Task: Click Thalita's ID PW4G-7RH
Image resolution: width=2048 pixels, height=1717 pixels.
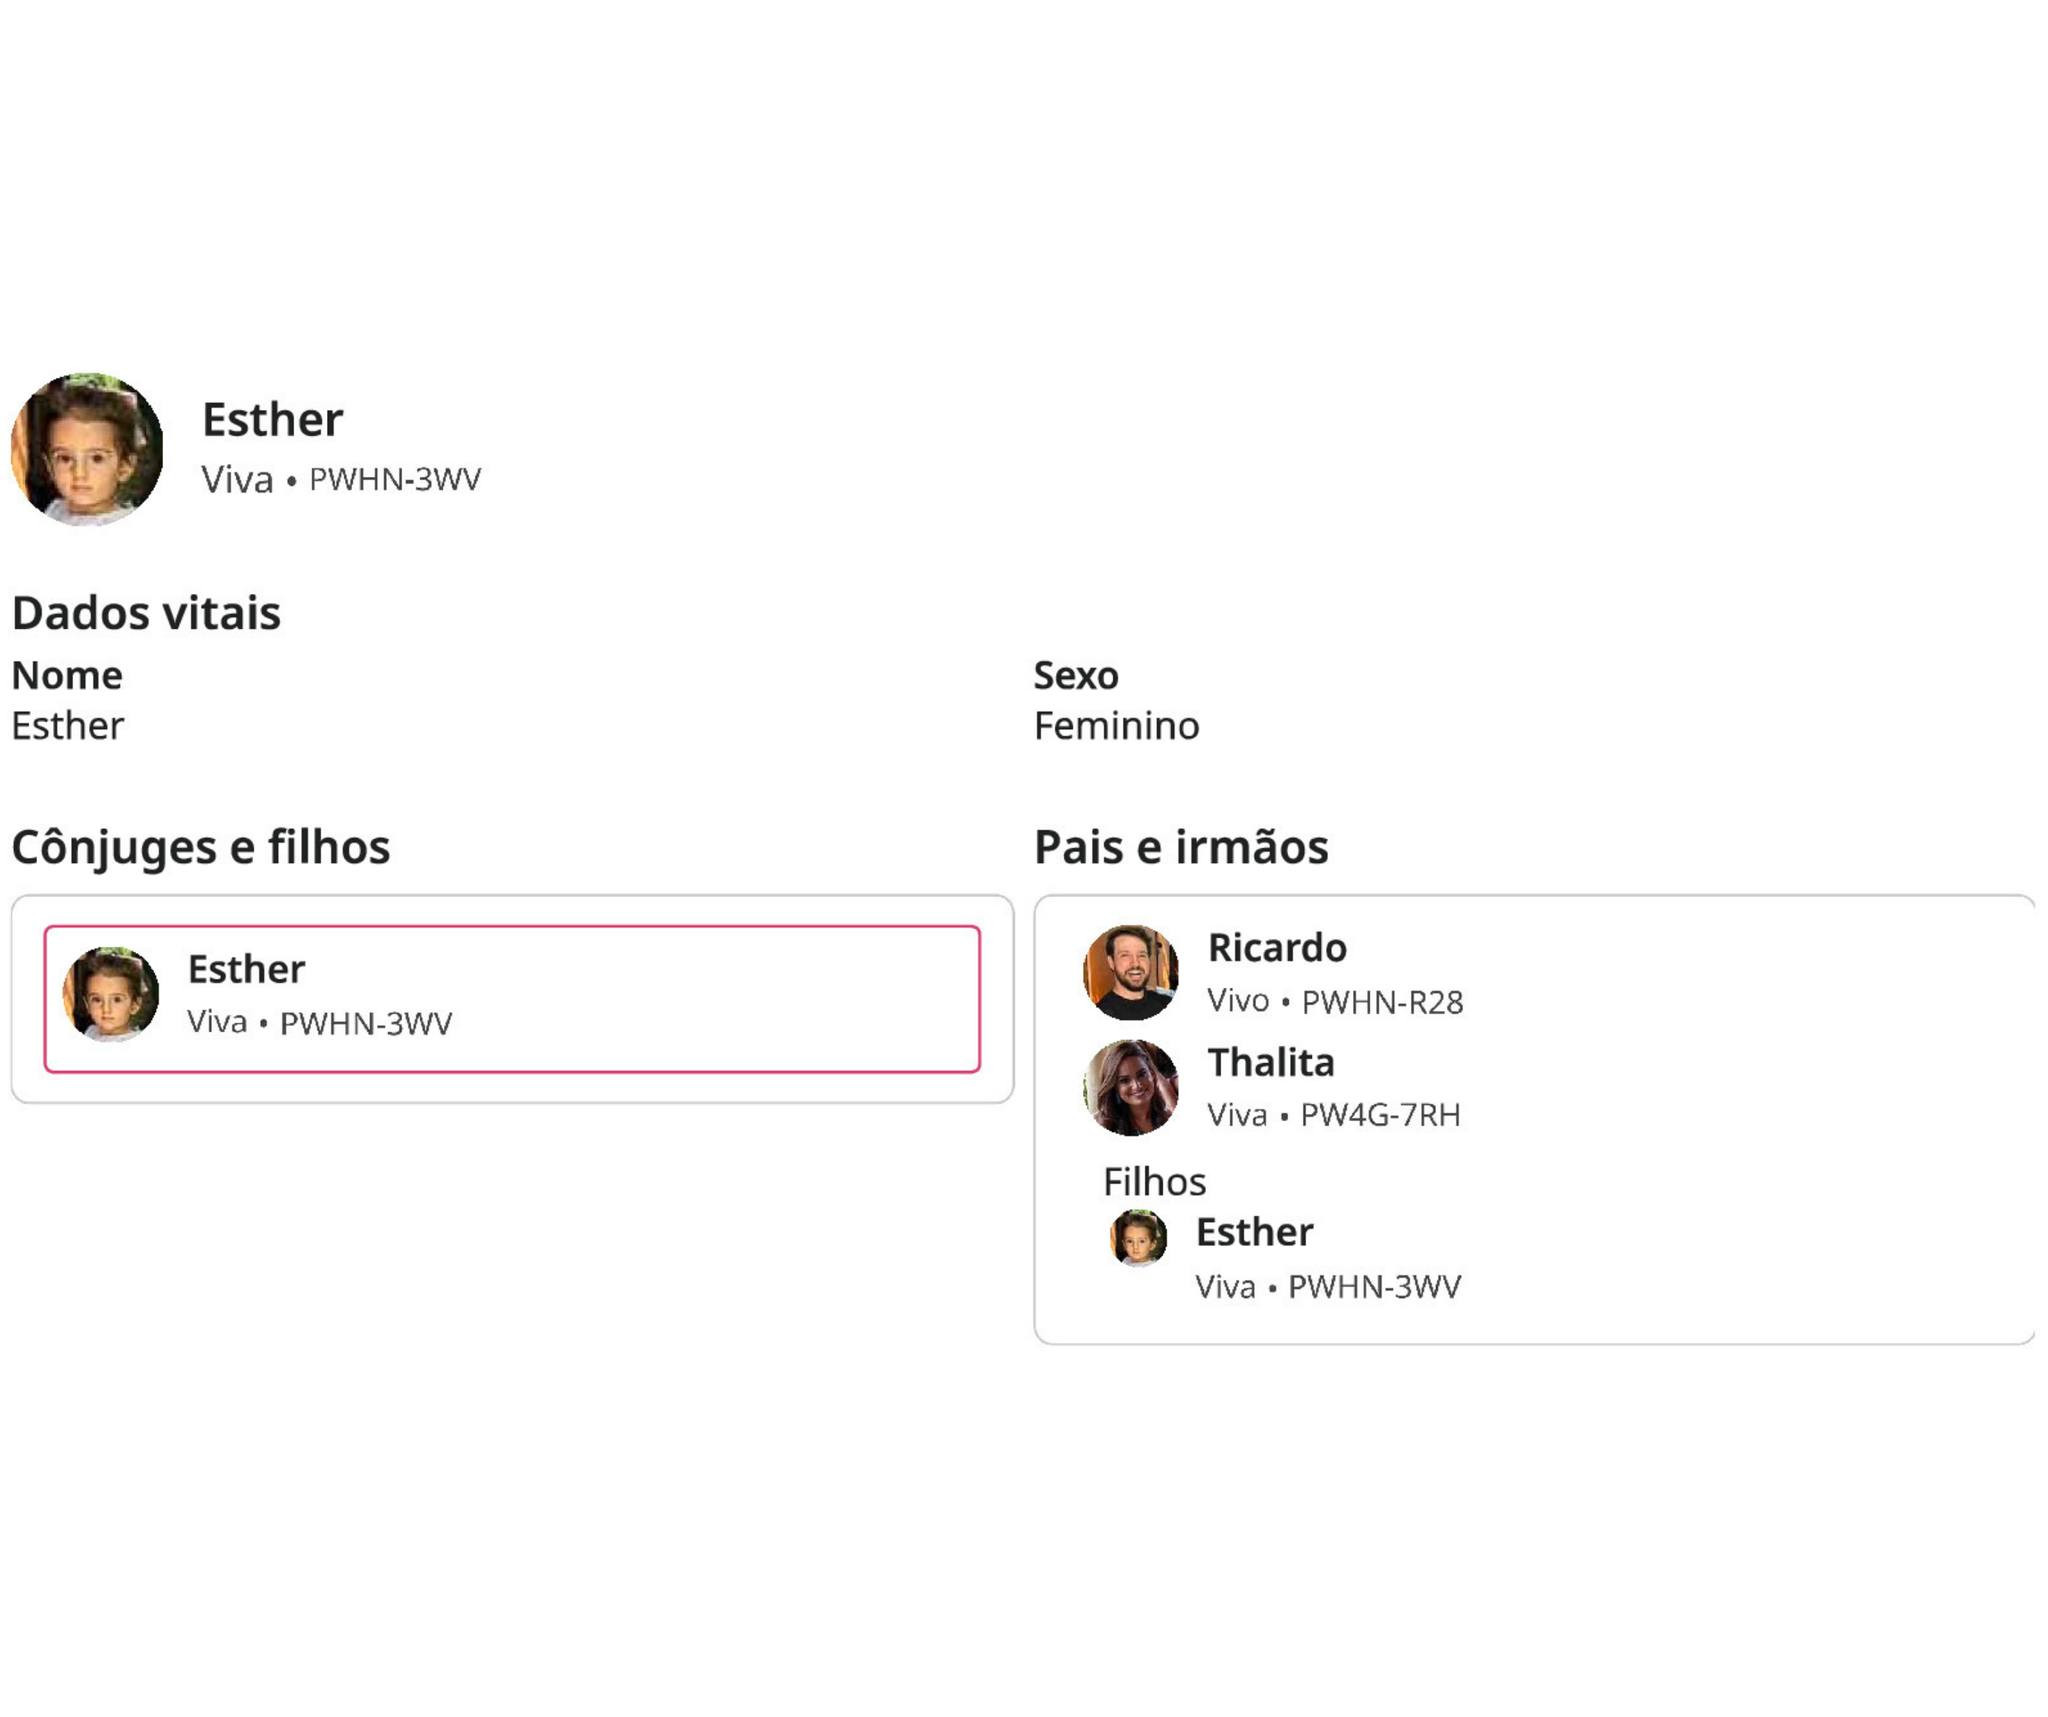Action: [x=1380, y=1115]
